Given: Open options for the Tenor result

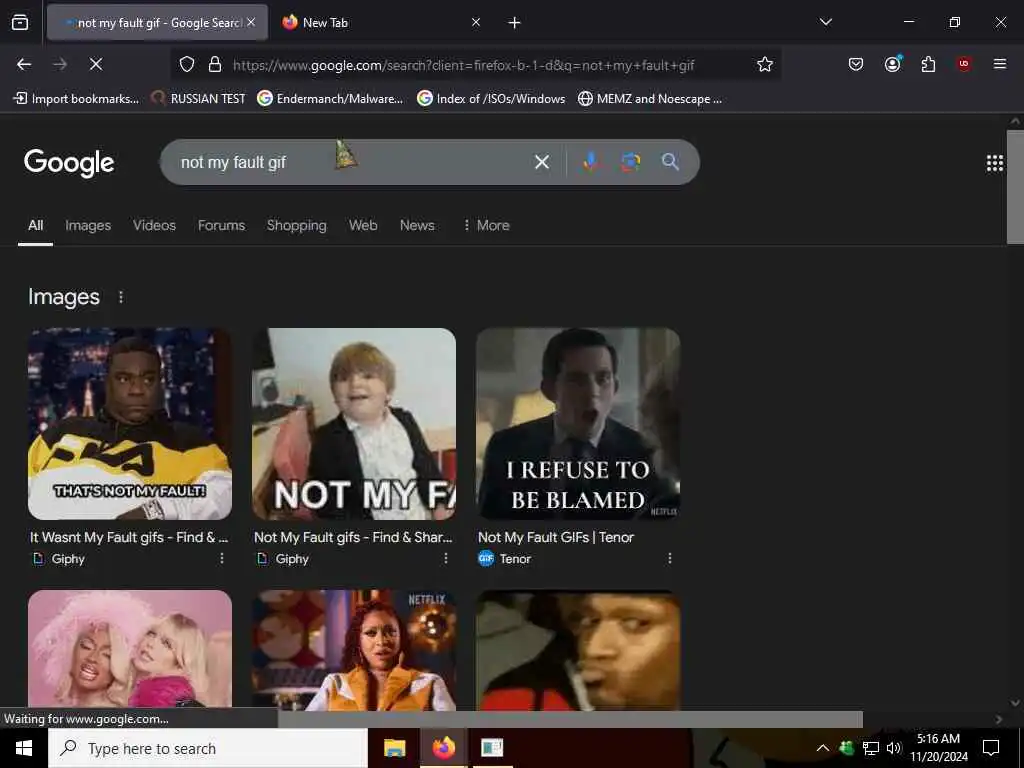Looking at the screenshot, I should click(x=670, y=558).
